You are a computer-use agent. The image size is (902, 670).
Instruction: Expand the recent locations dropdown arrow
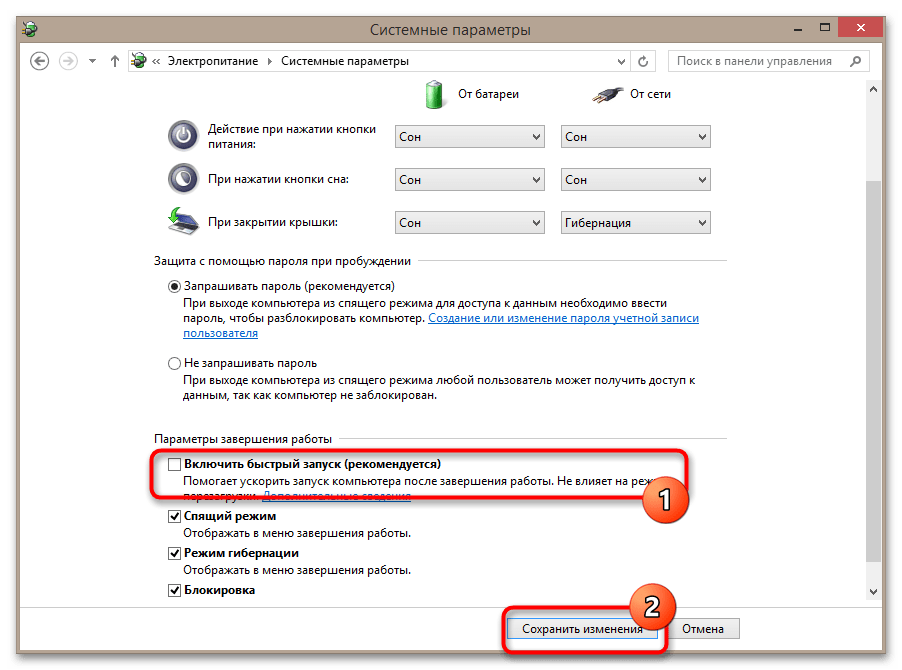[92, 61]
